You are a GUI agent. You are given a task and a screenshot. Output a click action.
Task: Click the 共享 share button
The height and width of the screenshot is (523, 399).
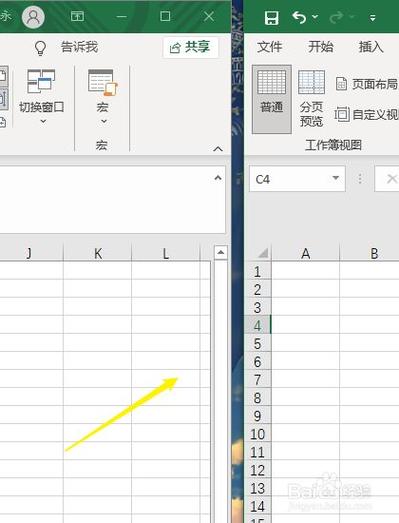[190, 47]
